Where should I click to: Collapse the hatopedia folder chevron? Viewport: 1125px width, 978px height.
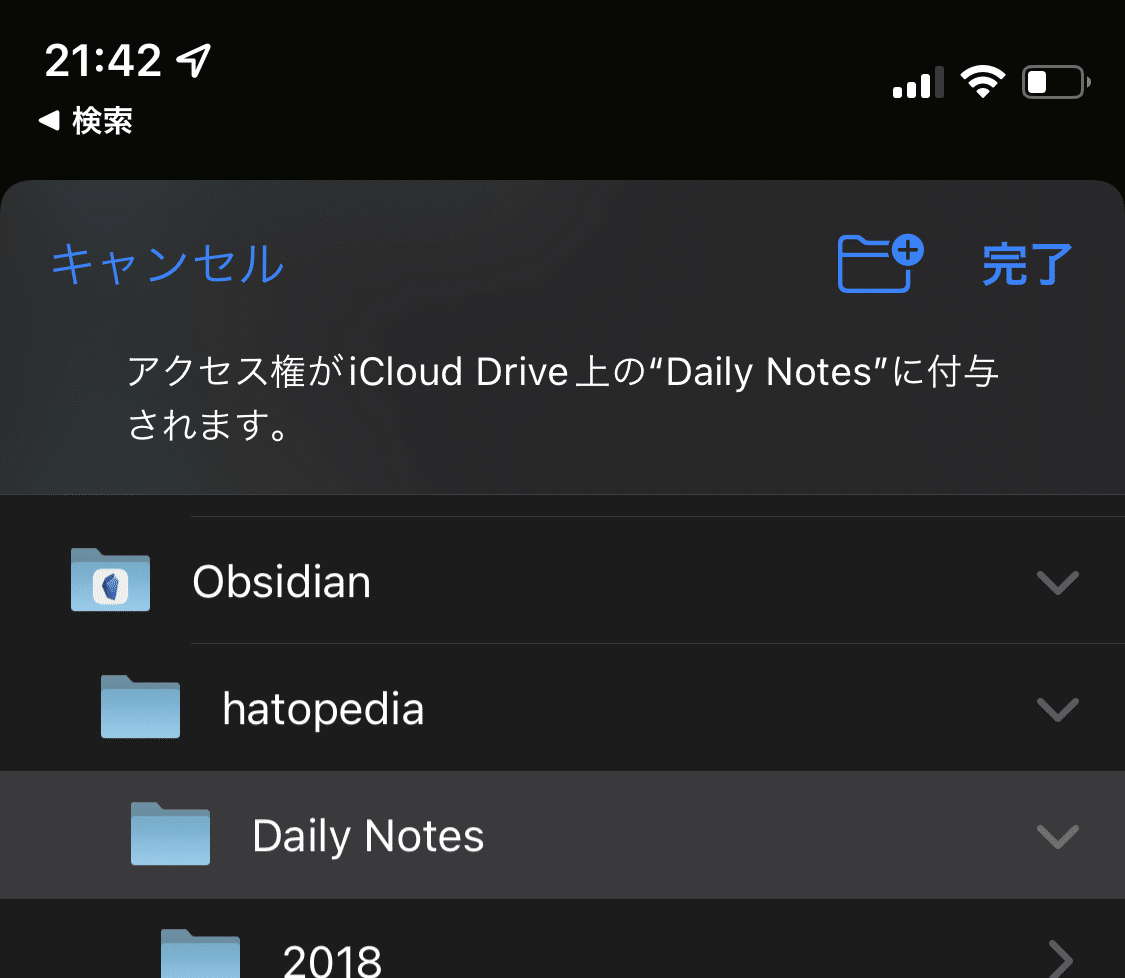pos(1058,709)
